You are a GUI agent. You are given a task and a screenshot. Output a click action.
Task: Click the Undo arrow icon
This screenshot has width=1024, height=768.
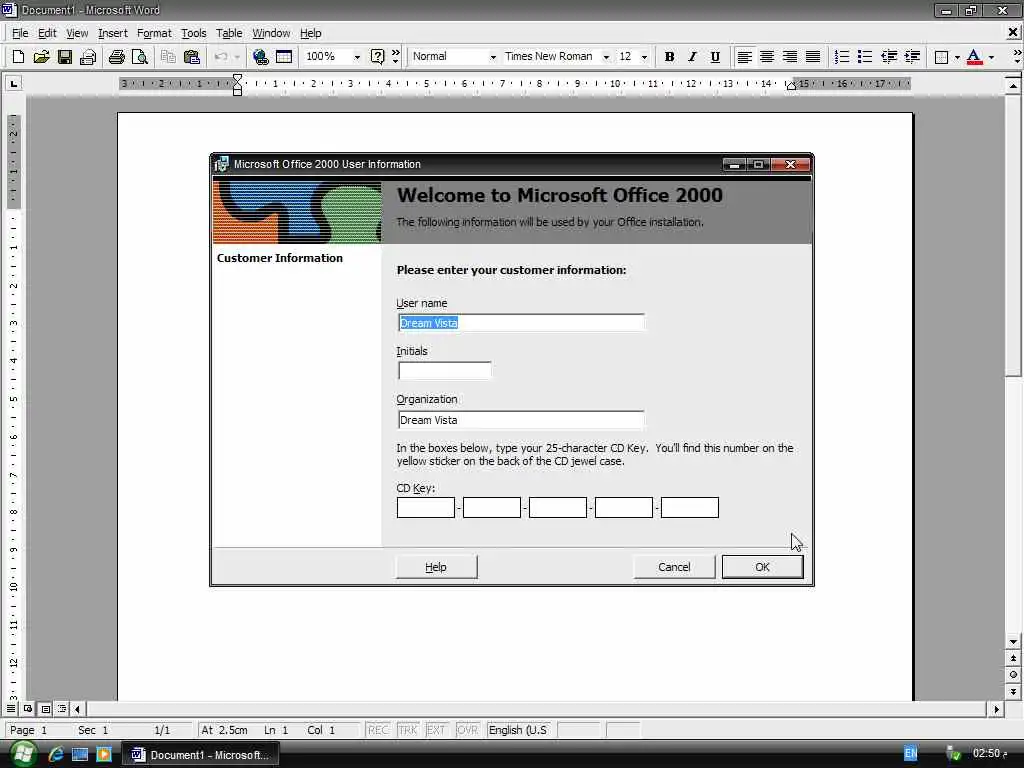(x=221, y=57)
